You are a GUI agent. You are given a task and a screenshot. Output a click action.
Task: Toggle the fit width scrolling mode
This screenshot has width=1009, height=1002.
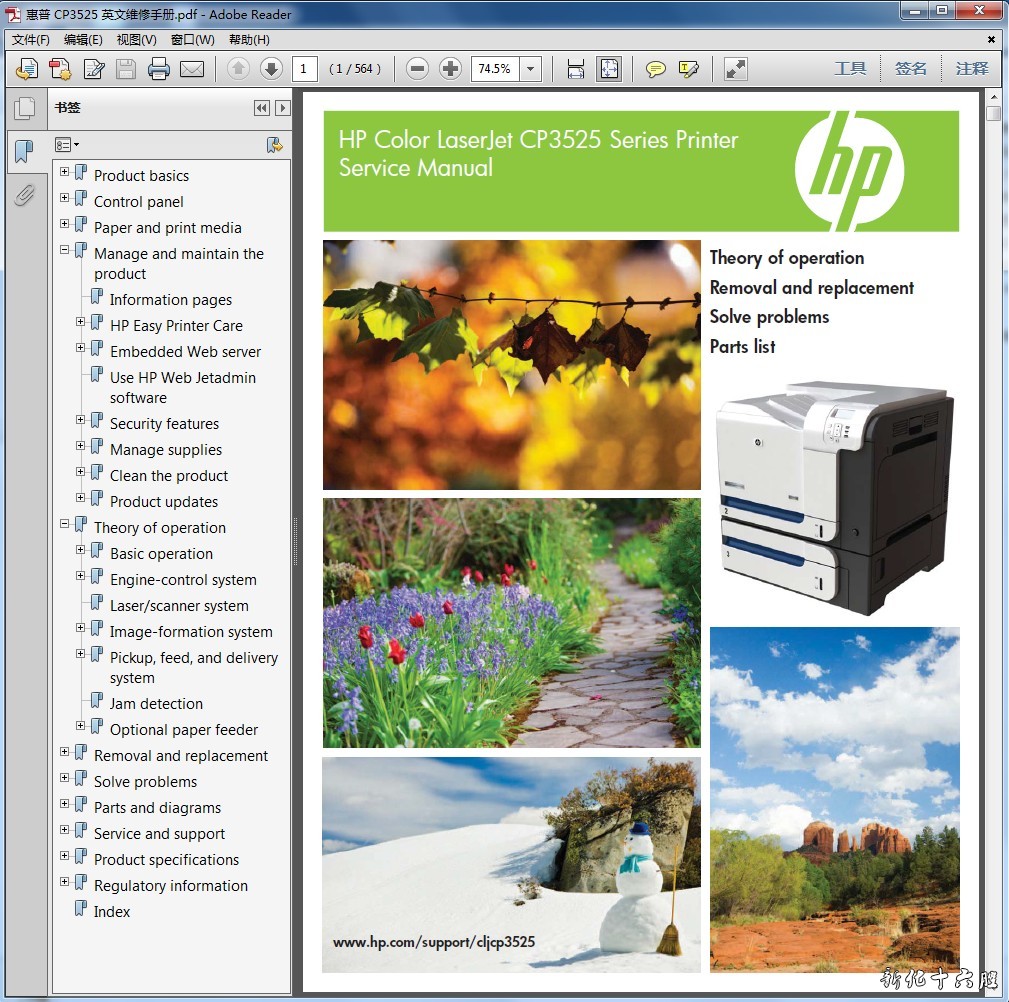point(575,69)
